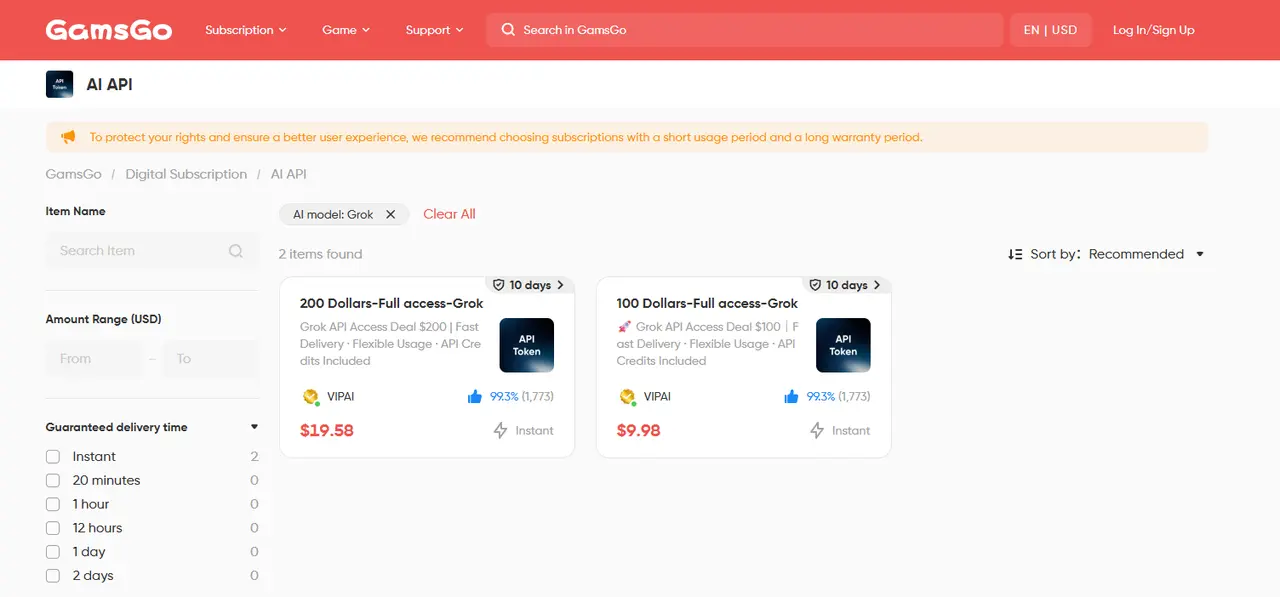Click the AI API page heading
The image size is (1280, 597).
pyautogui.click(x=109, y=84)
